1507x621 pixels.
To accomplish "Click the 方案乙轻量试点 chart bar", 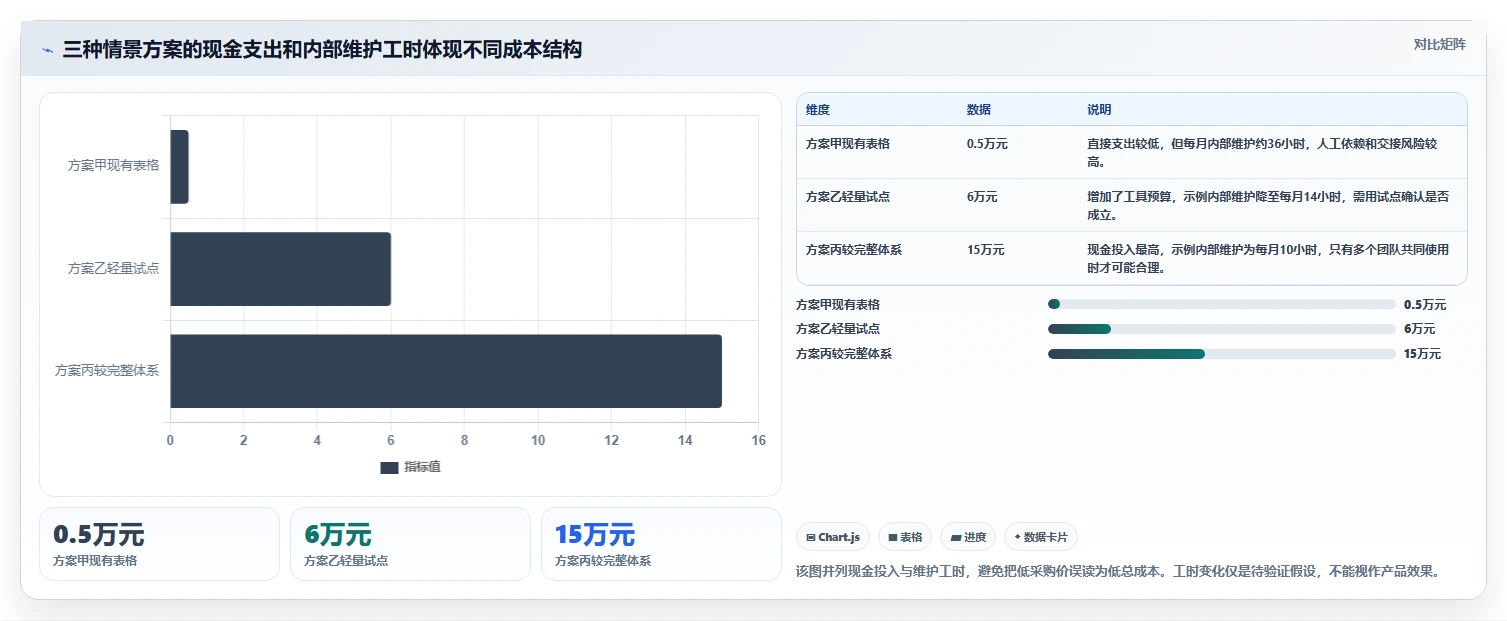I will [x=280, y=269].
